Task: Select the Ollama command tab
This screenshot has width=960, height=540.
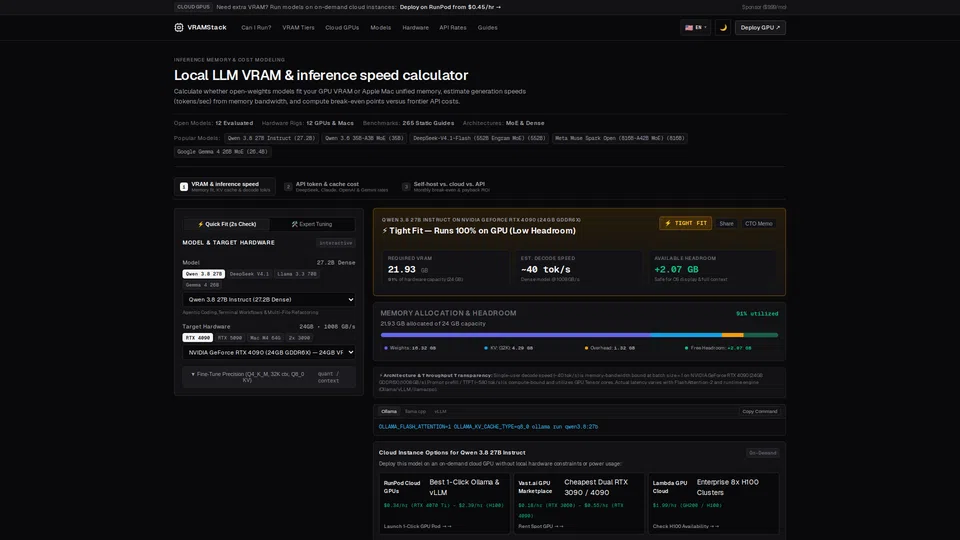Action: tap(389, 411)
